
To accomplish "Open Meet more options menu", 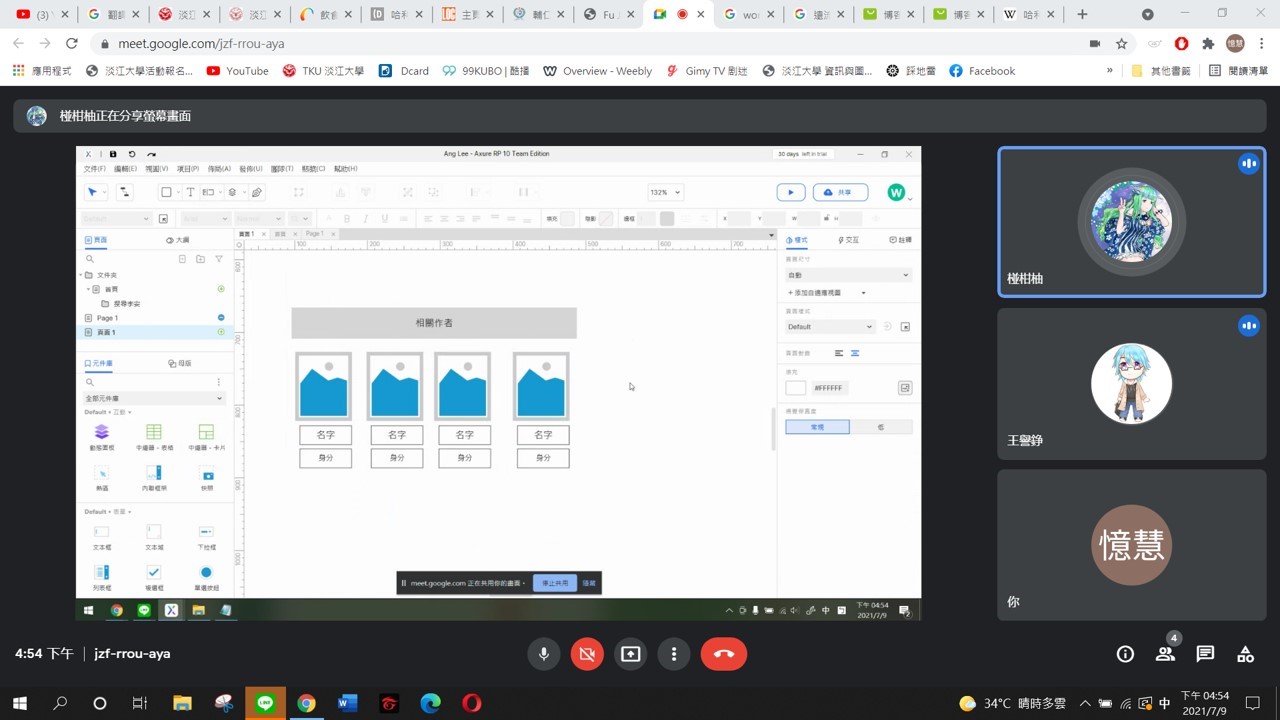I will click(674, 654).
